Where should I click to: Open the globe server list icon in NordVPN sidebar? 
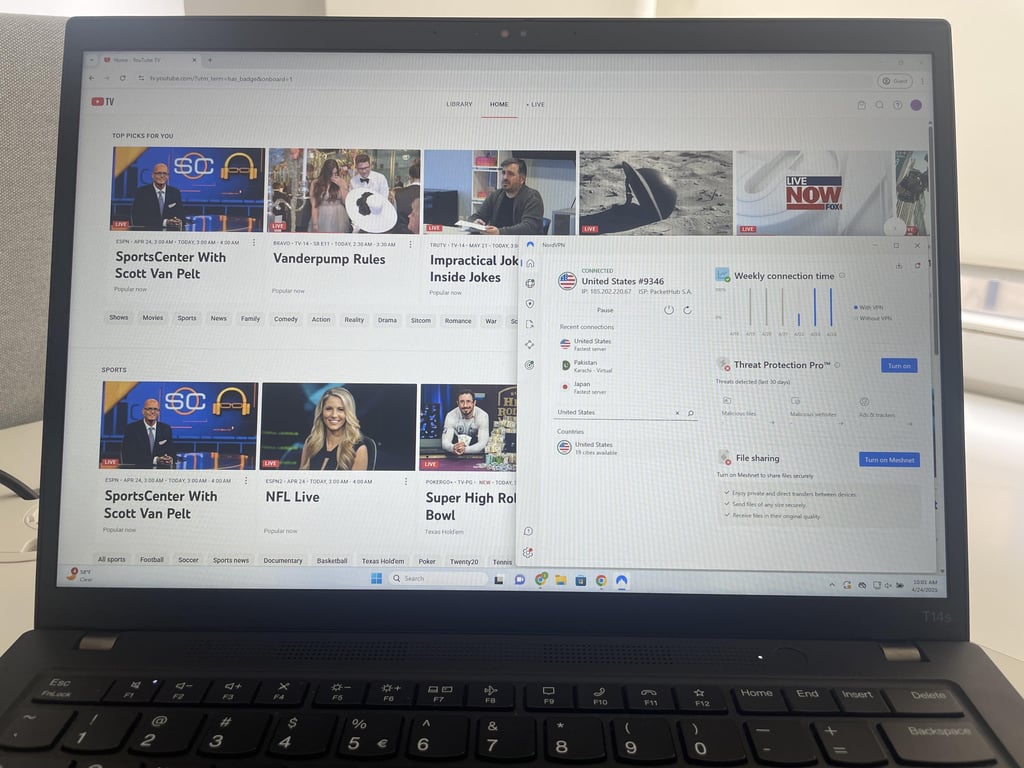(530, 283)
